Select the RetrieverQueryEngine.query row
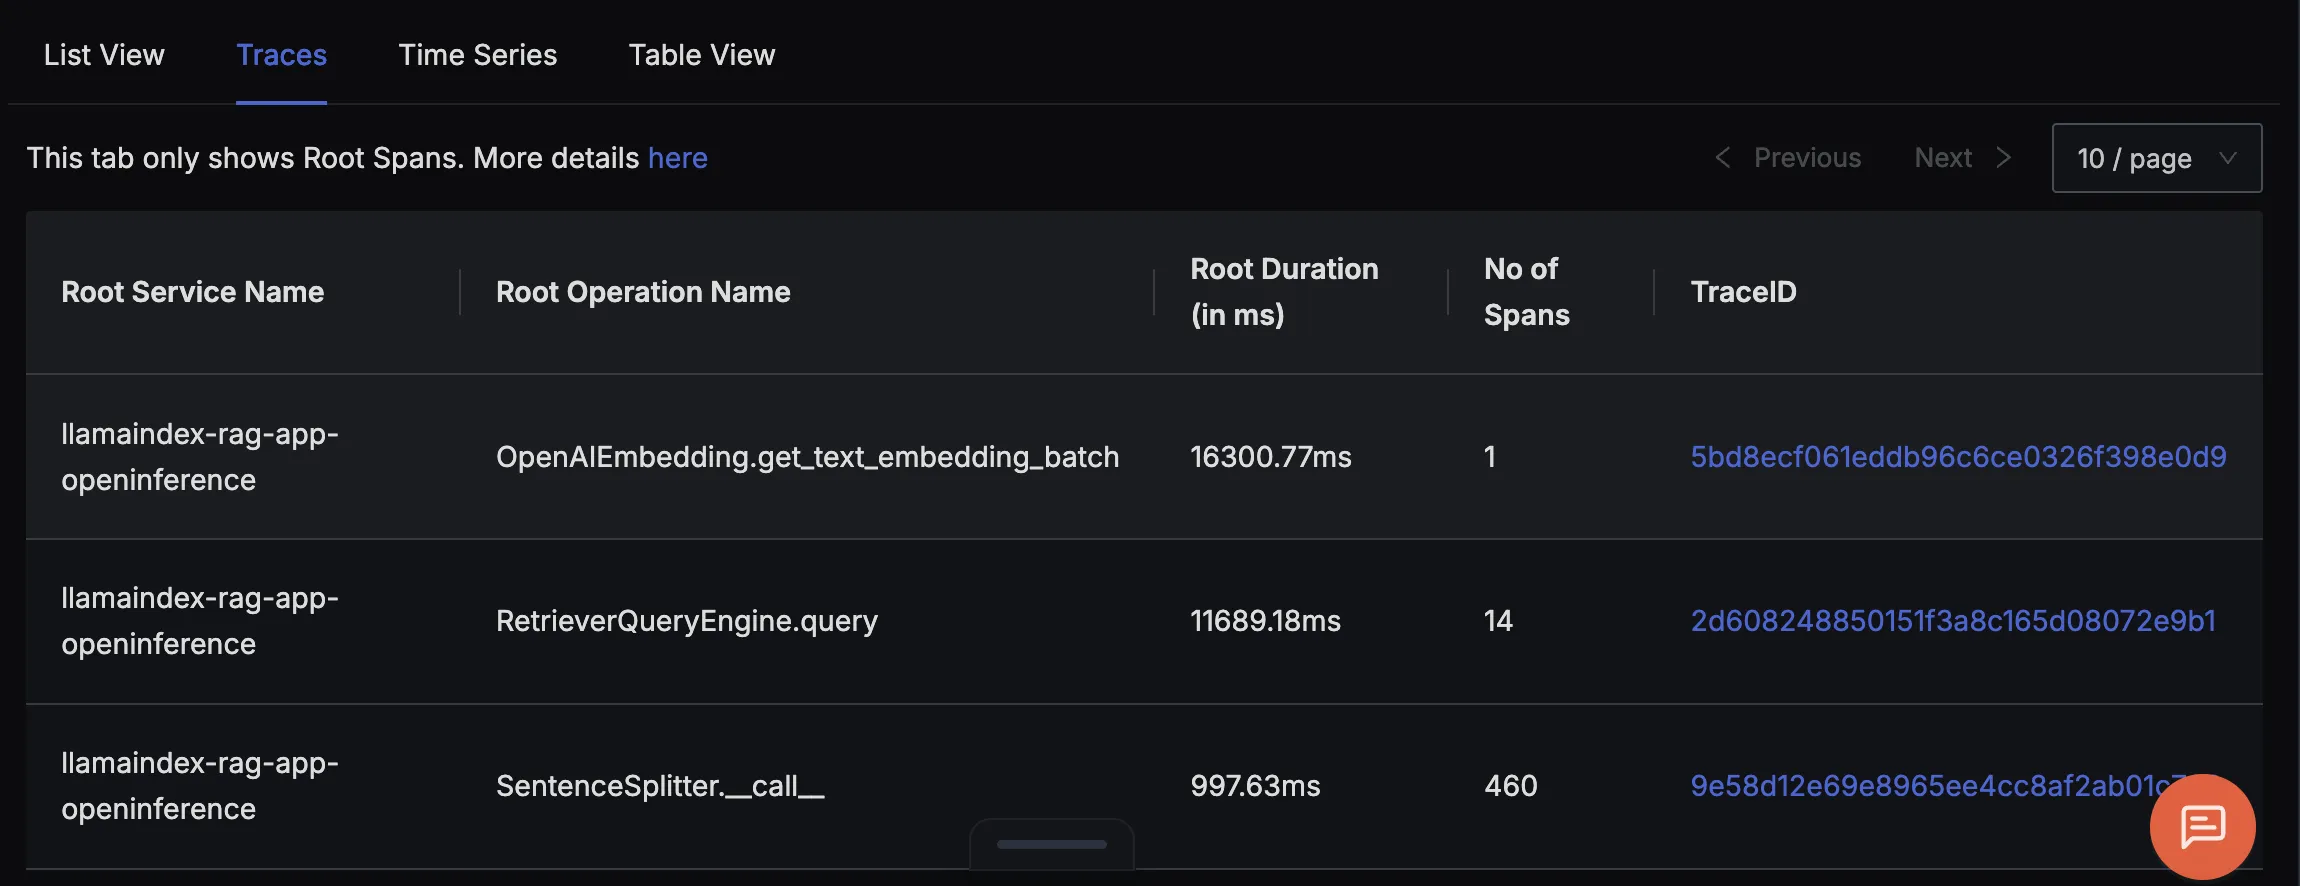 tap(1144, 621)
